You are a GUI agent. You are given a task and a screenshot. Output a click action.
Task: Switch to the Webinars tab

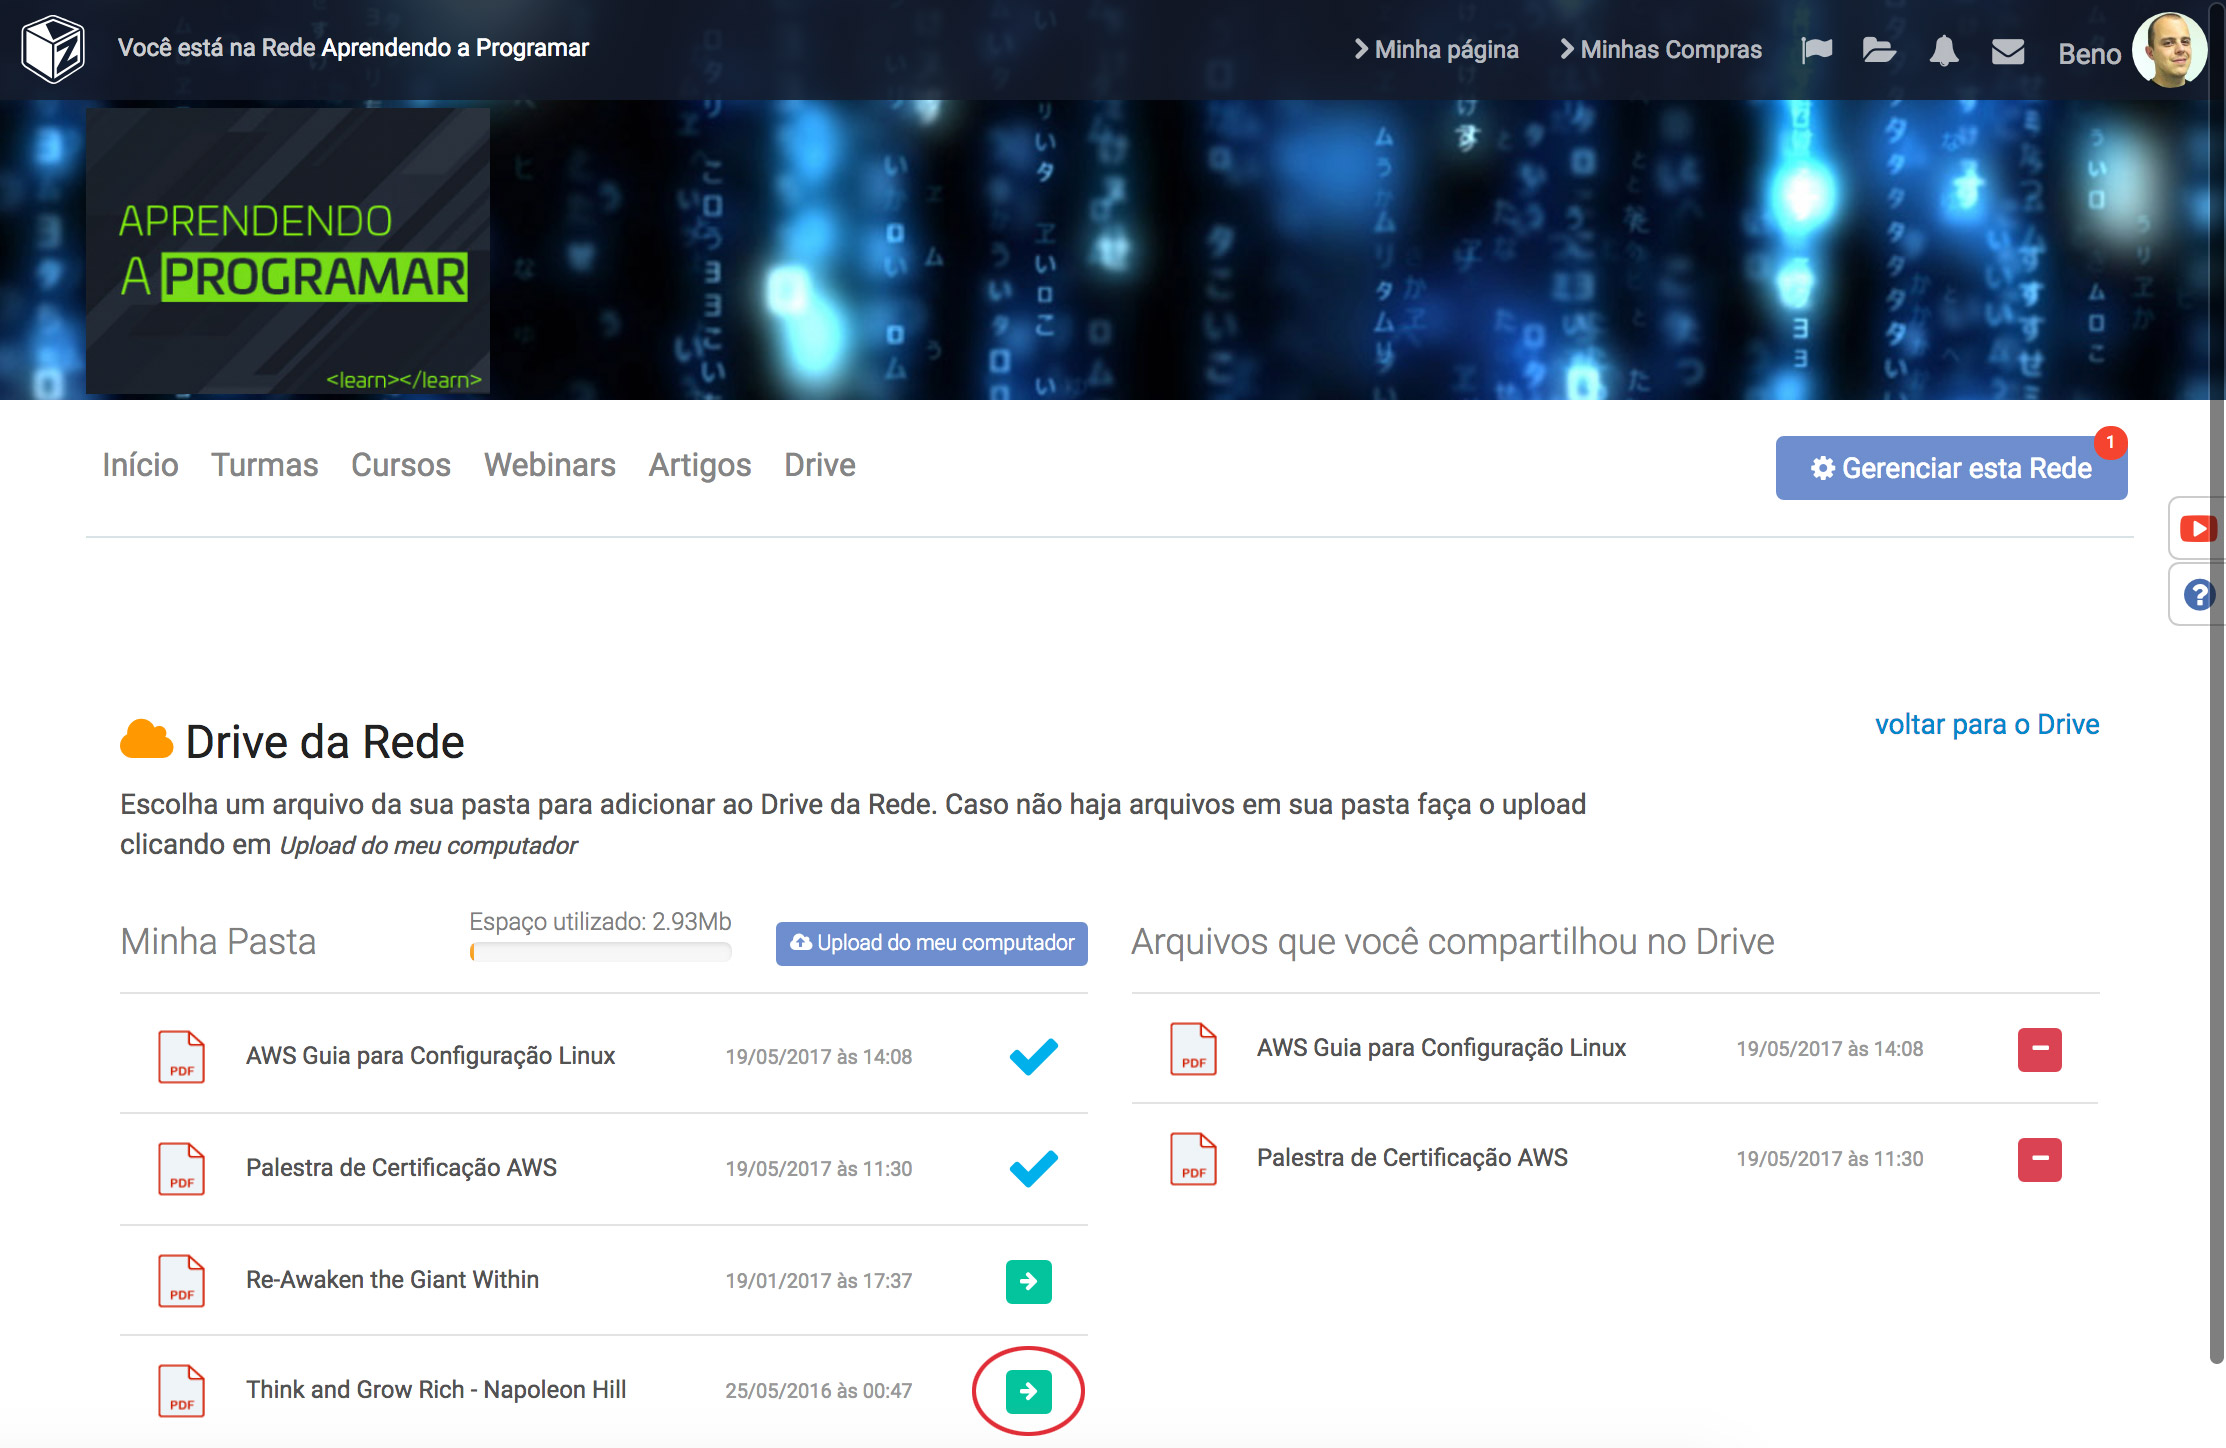pyautogui.click(x=549, y=465)
